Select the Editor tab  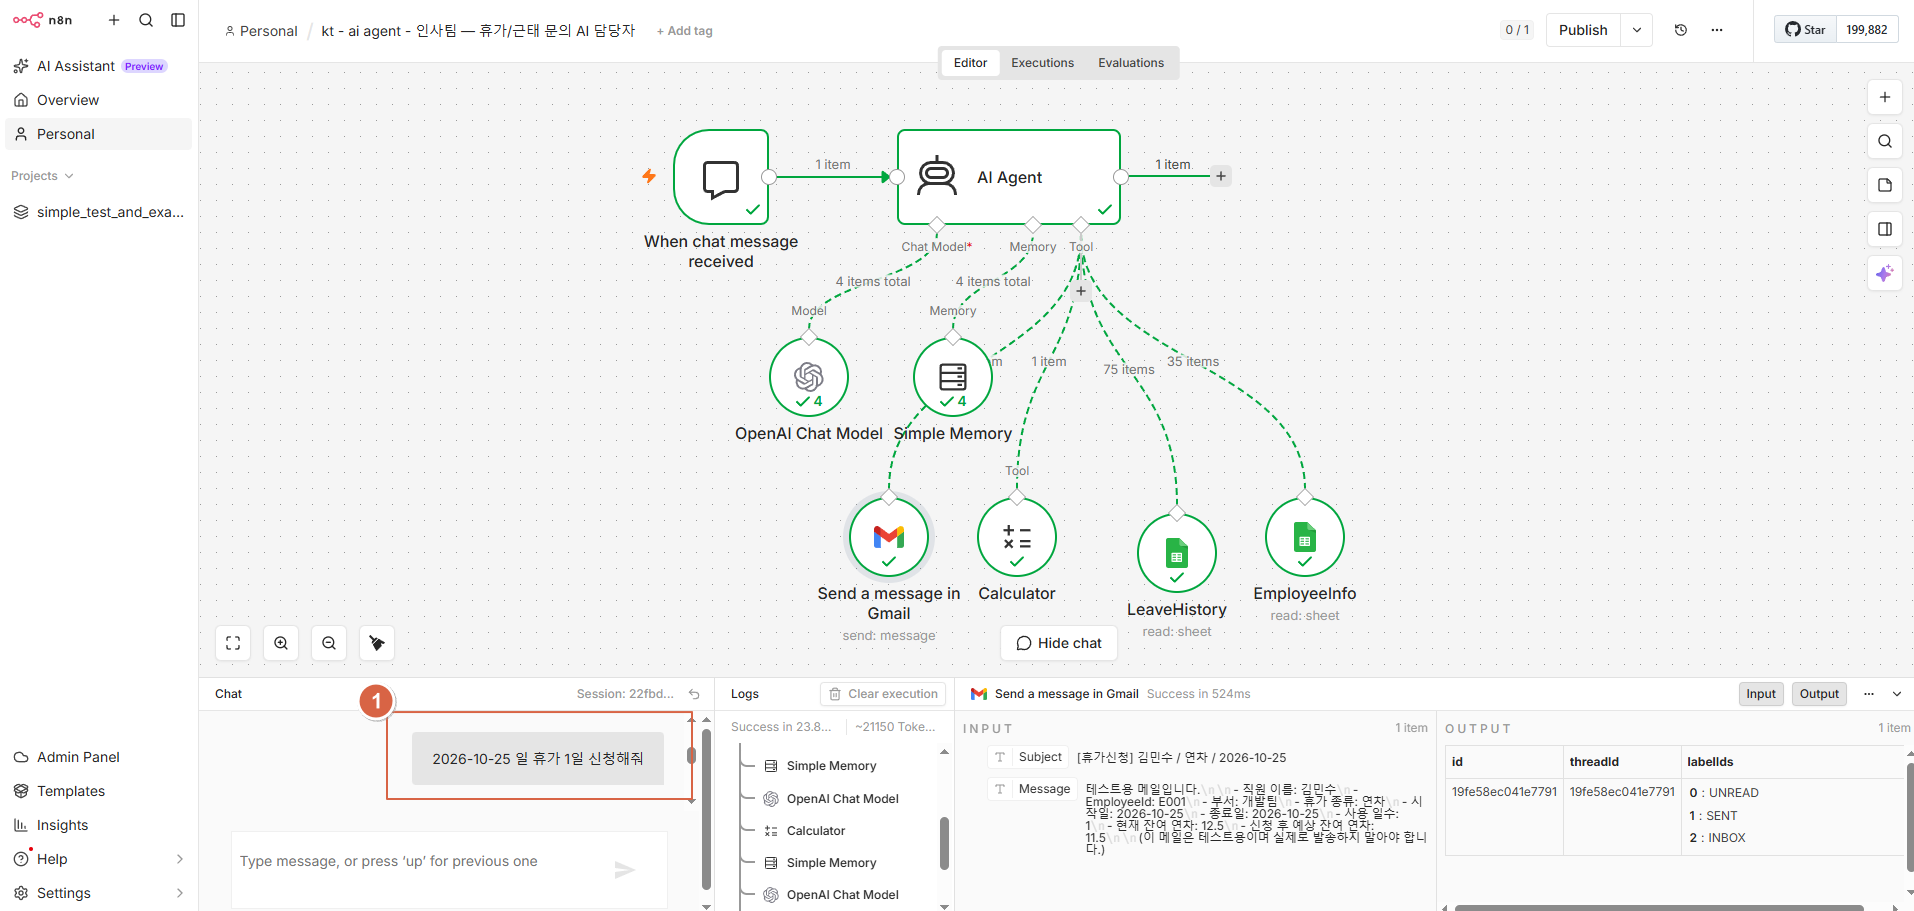(970, 63)
